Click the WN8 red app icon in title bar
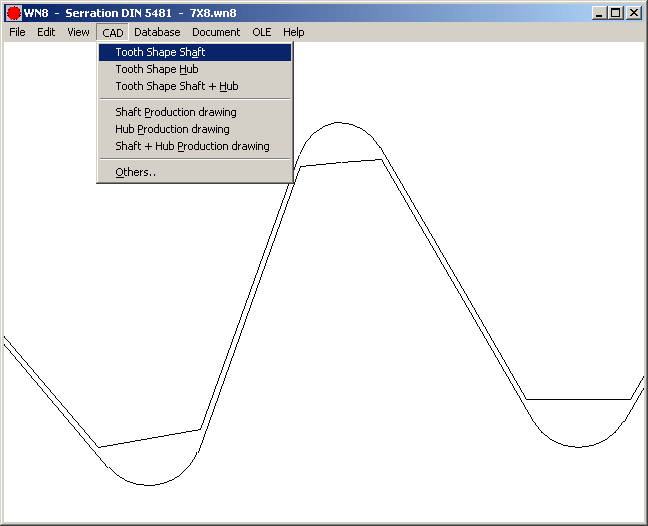This screenshot has height=526, width=648. [x=14, y=13]
